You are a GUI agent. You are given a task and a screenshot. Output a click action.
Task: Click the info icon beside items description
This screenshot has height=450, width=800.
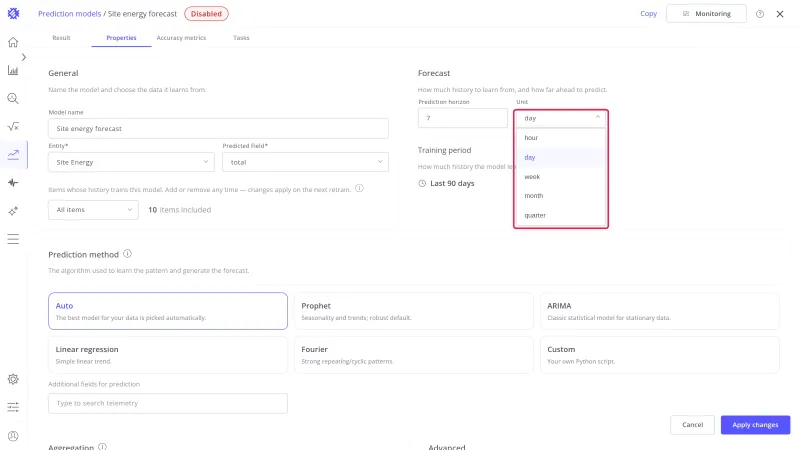[359, 188]
